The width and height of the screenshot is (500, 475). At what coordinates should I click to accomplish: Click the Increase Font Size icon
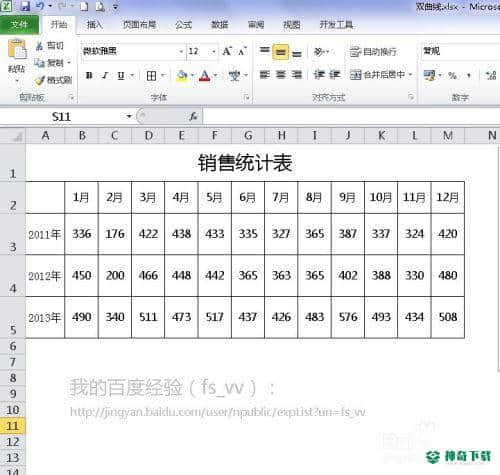click(x=227, y=51)
